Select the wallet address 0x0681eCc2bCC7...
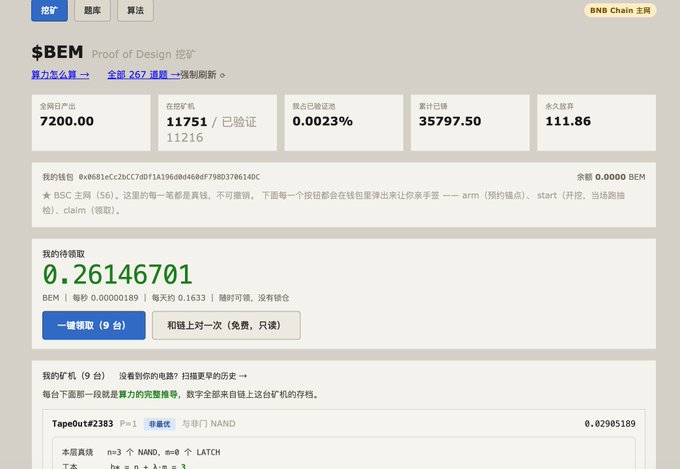 pos(169,177)
